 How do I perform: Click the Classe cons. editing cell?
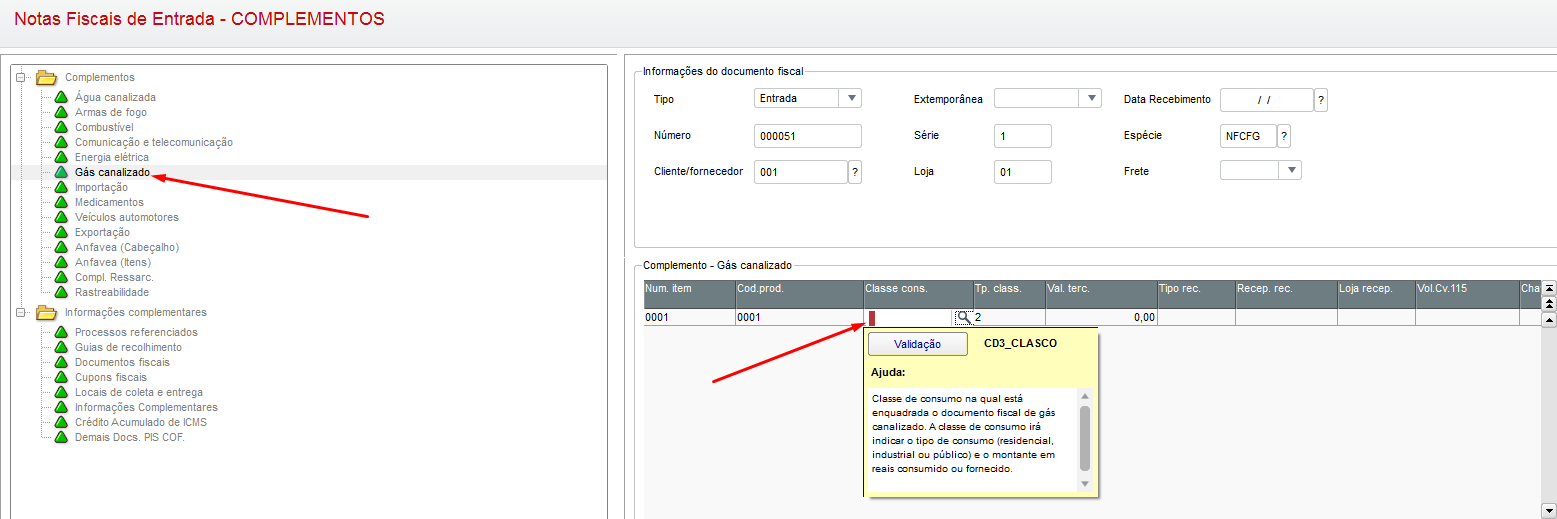tap(910, 318)
